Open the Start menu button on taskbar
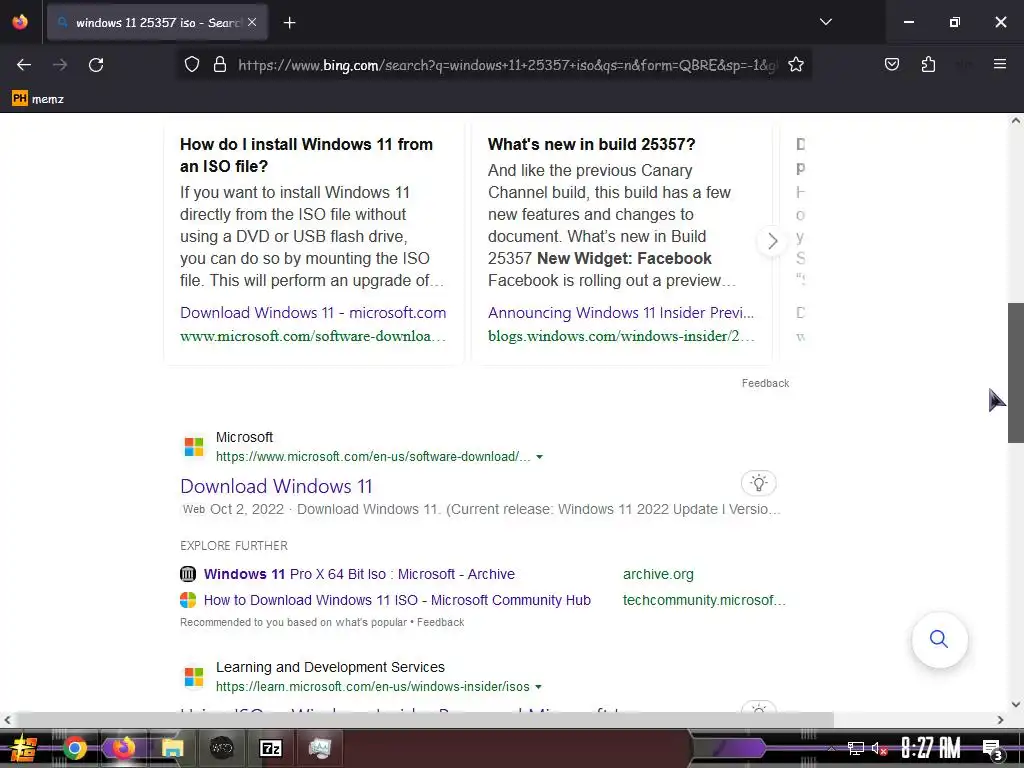Image resolution: width=1024 pixels, height=768 pixels. coord(24,748)
